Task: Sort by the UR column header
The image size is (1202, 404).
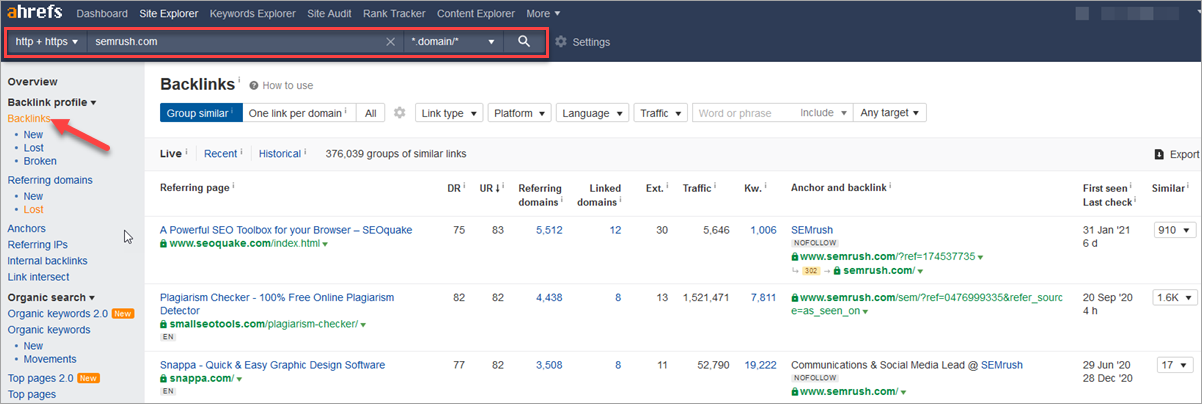Action: (x=489, y=188)
